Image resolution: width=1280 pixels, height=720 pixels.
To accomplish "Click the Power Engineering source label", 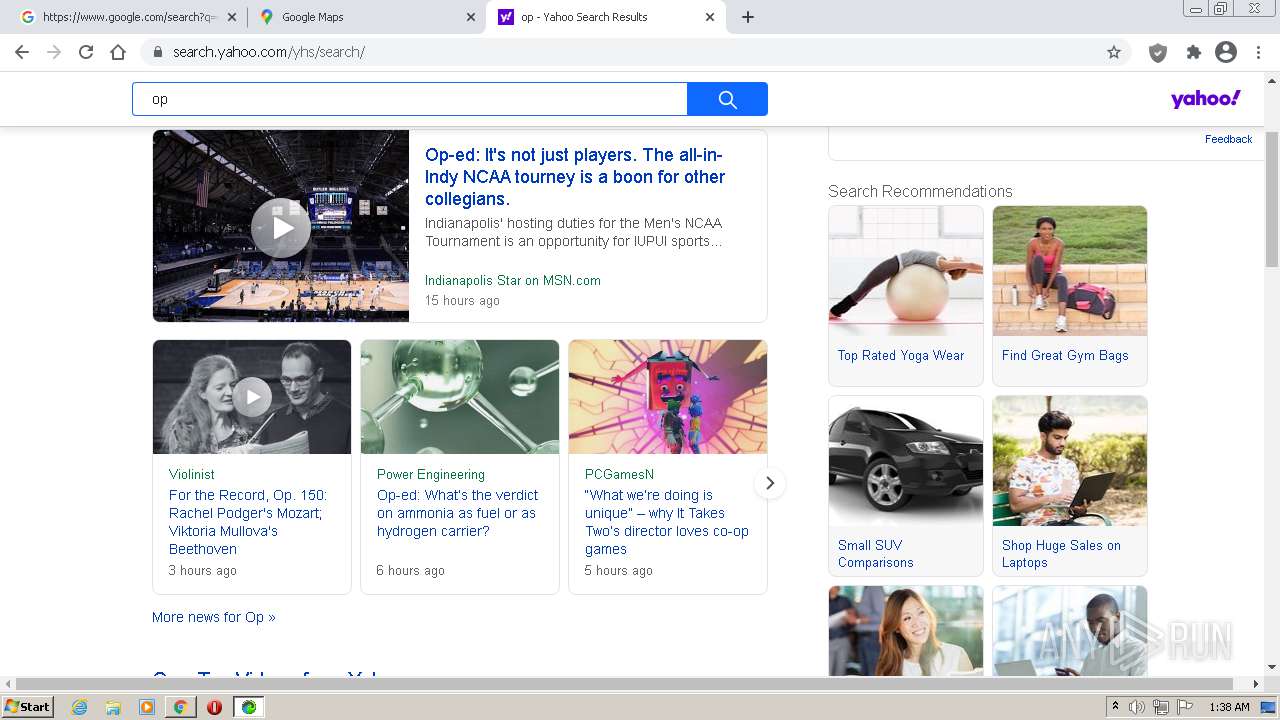I will point(431,474).
